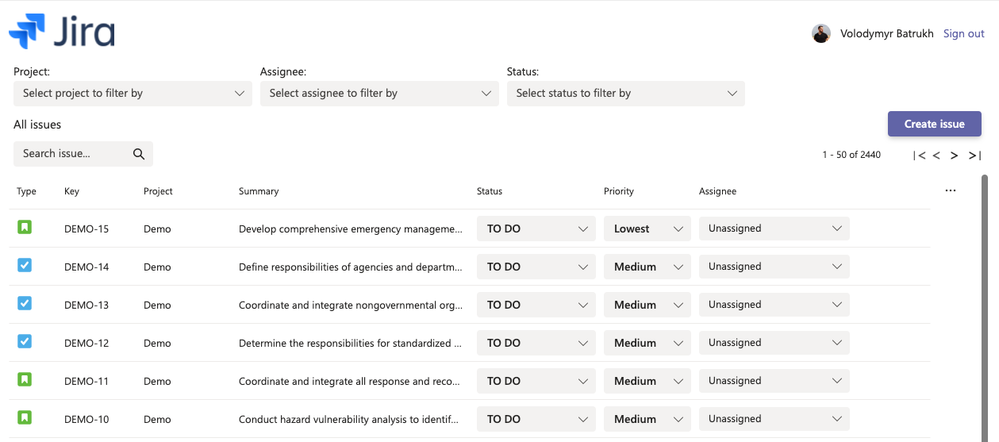Click into the Search issue field

click(72, 154)
